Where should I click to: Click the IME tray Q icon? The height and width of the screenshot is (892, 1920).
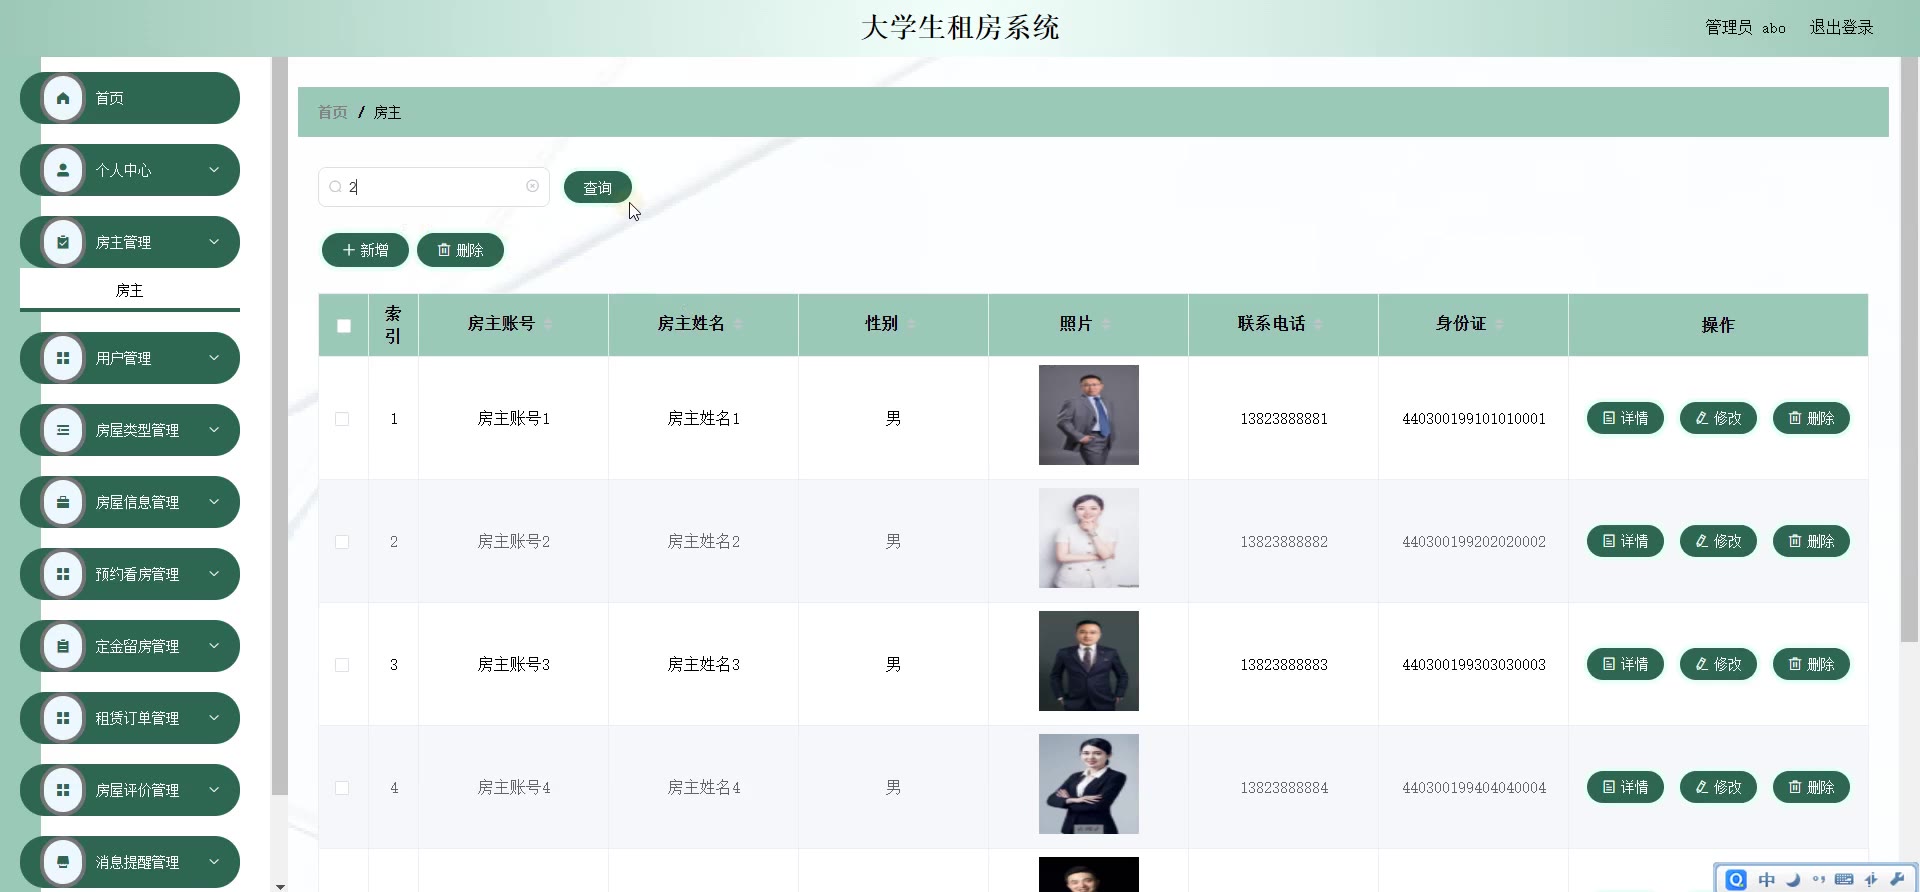click(x=1736, y=880)
